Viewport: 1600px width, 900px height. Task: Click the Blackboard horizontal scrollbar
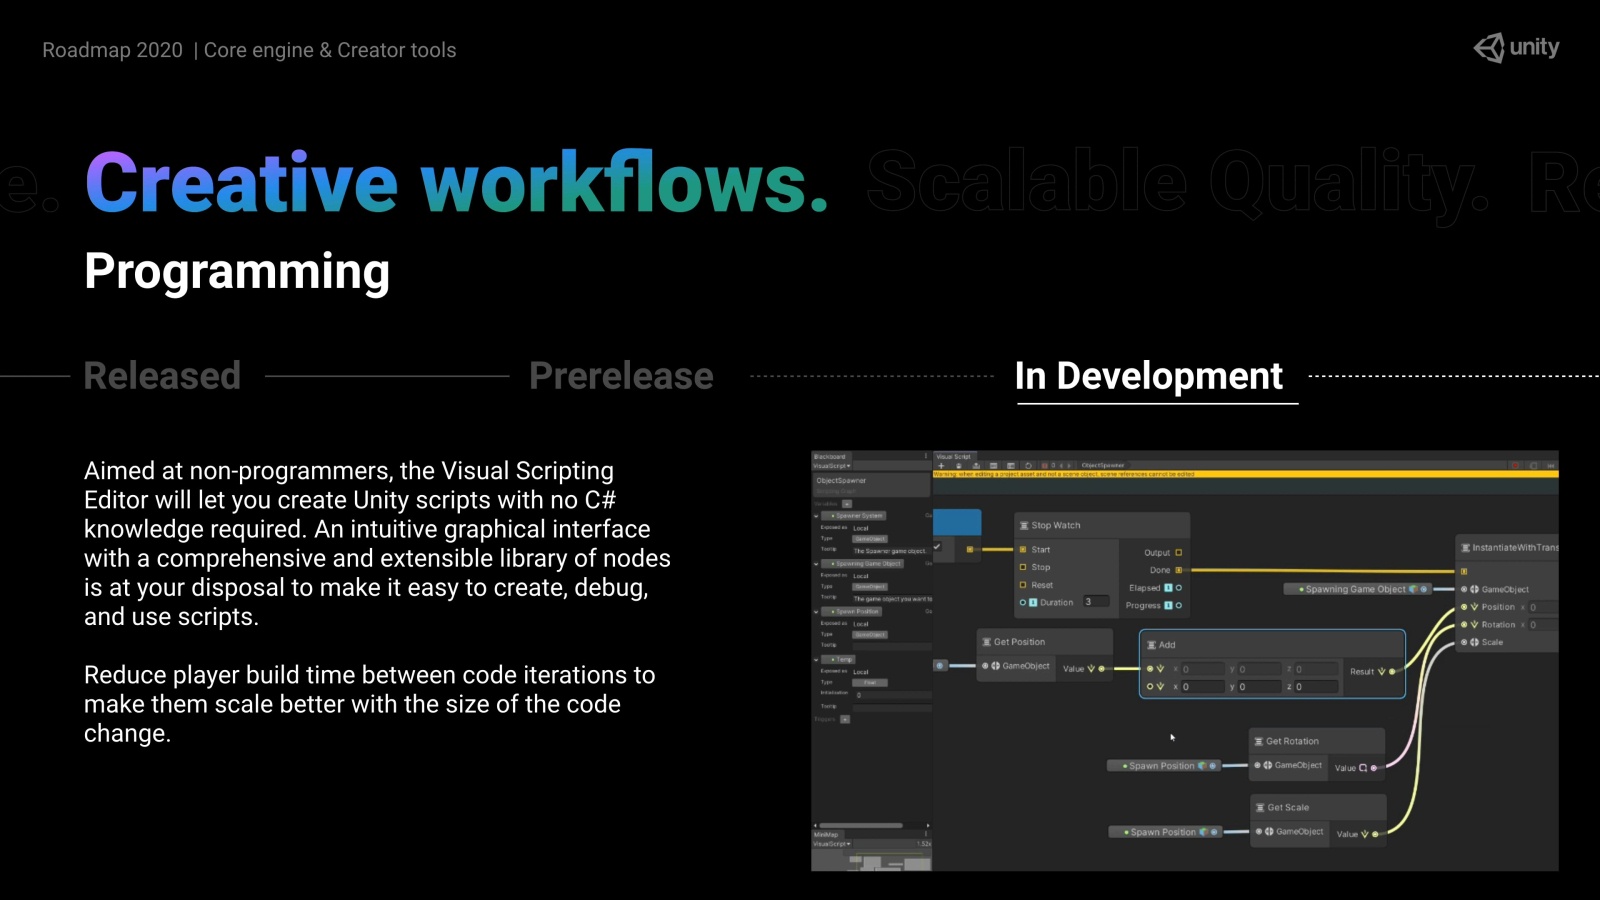coord(861,825)
